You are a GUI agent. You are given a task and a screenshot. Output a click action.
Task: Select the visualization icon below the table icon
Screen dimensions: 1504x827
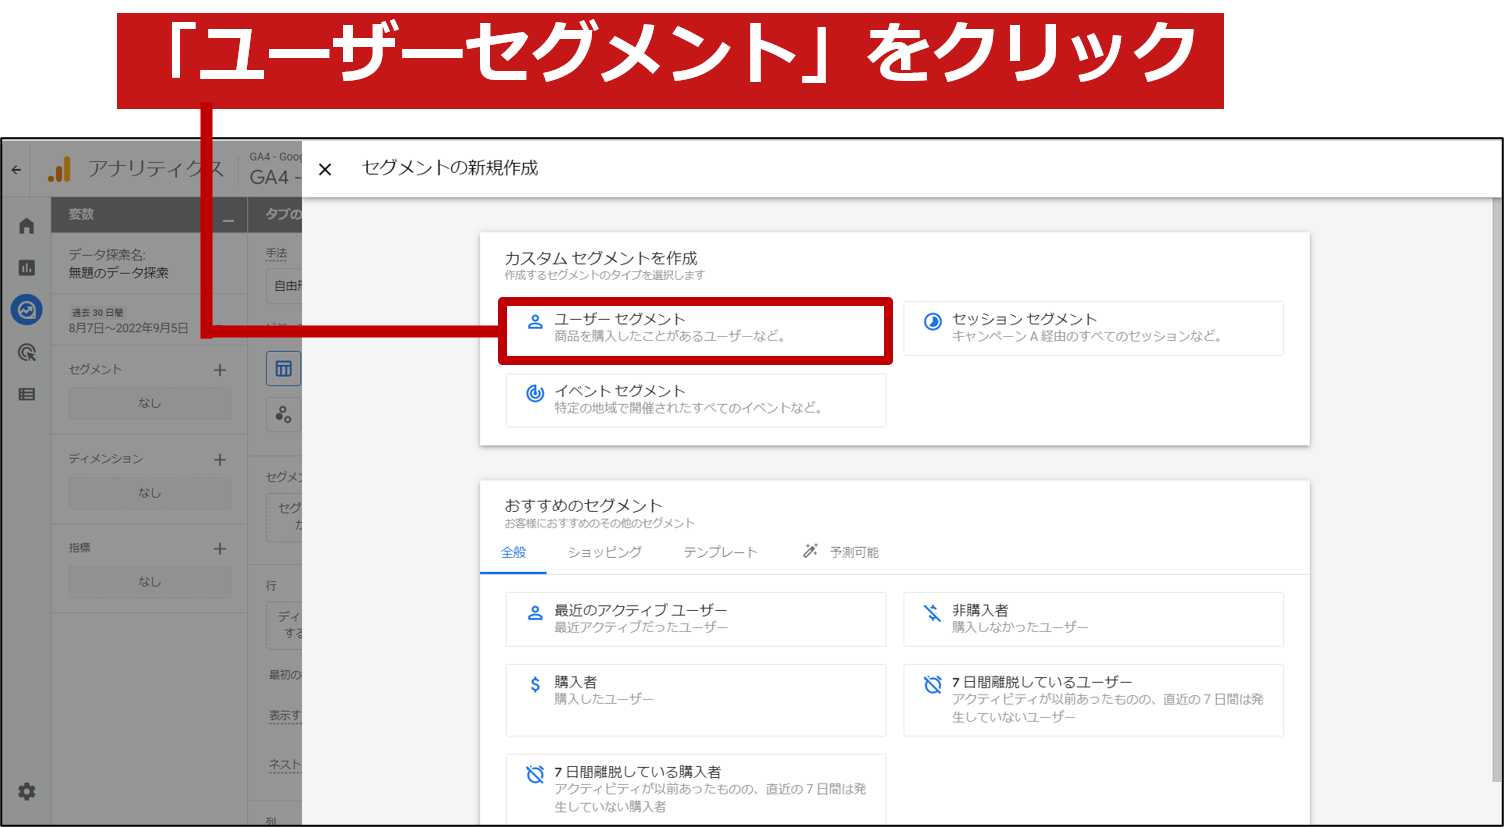click(x=284, y=414)
